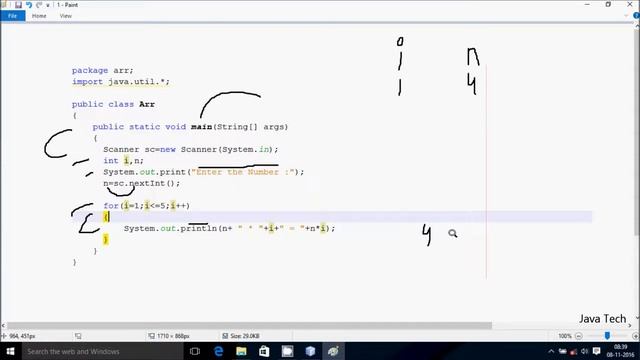640x360 pixels.
Task: Click the Save icon in quick access toolbar
Action: pyautogui.click(x=18, y=5)
